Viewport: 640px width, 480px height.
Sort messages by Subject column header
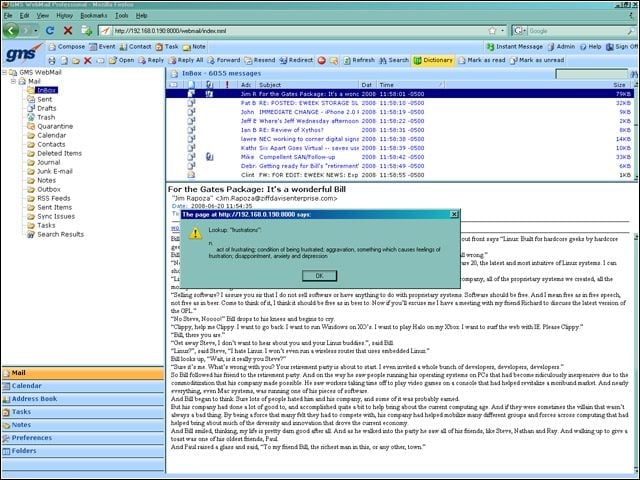(x=308, y=85)
